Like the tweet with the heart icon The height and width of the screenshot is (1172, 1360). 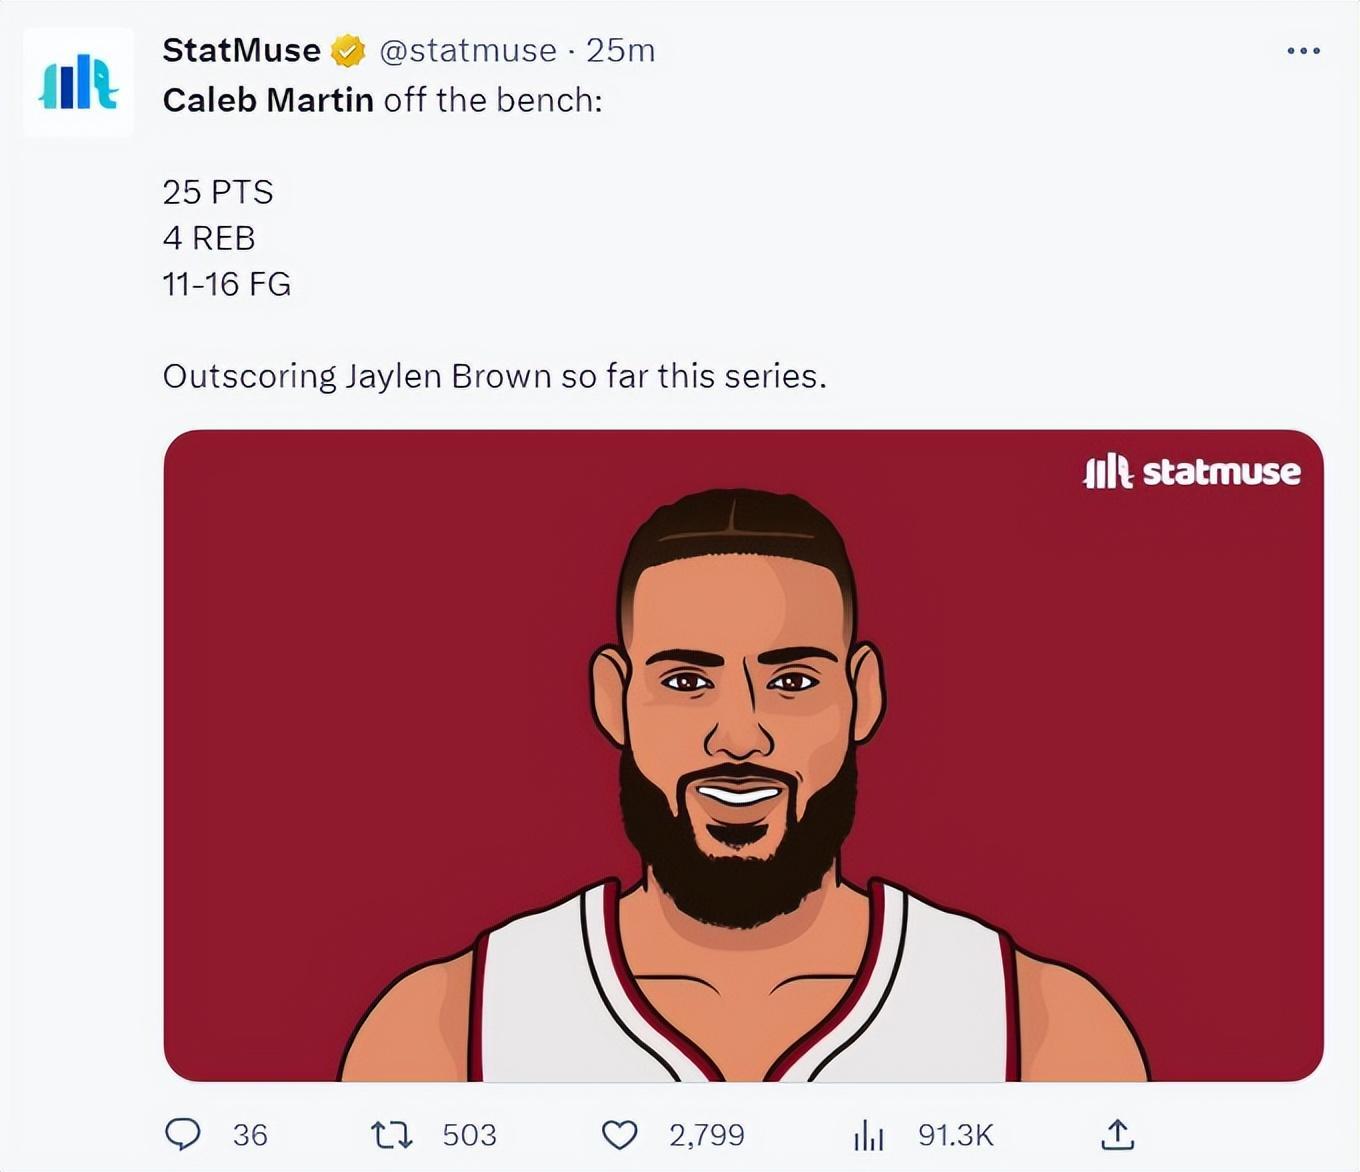[620, 1135]
